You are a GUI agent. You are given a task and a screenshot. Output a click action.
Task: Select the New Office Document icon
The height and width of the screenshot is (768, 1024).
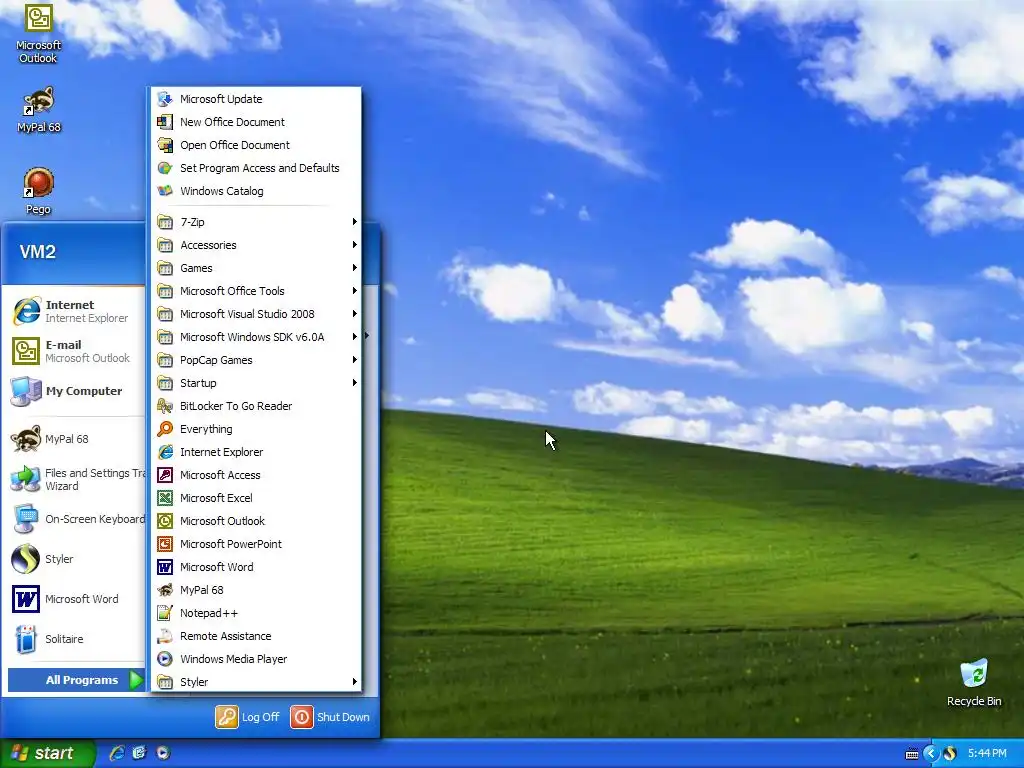(x=165, y=122)
